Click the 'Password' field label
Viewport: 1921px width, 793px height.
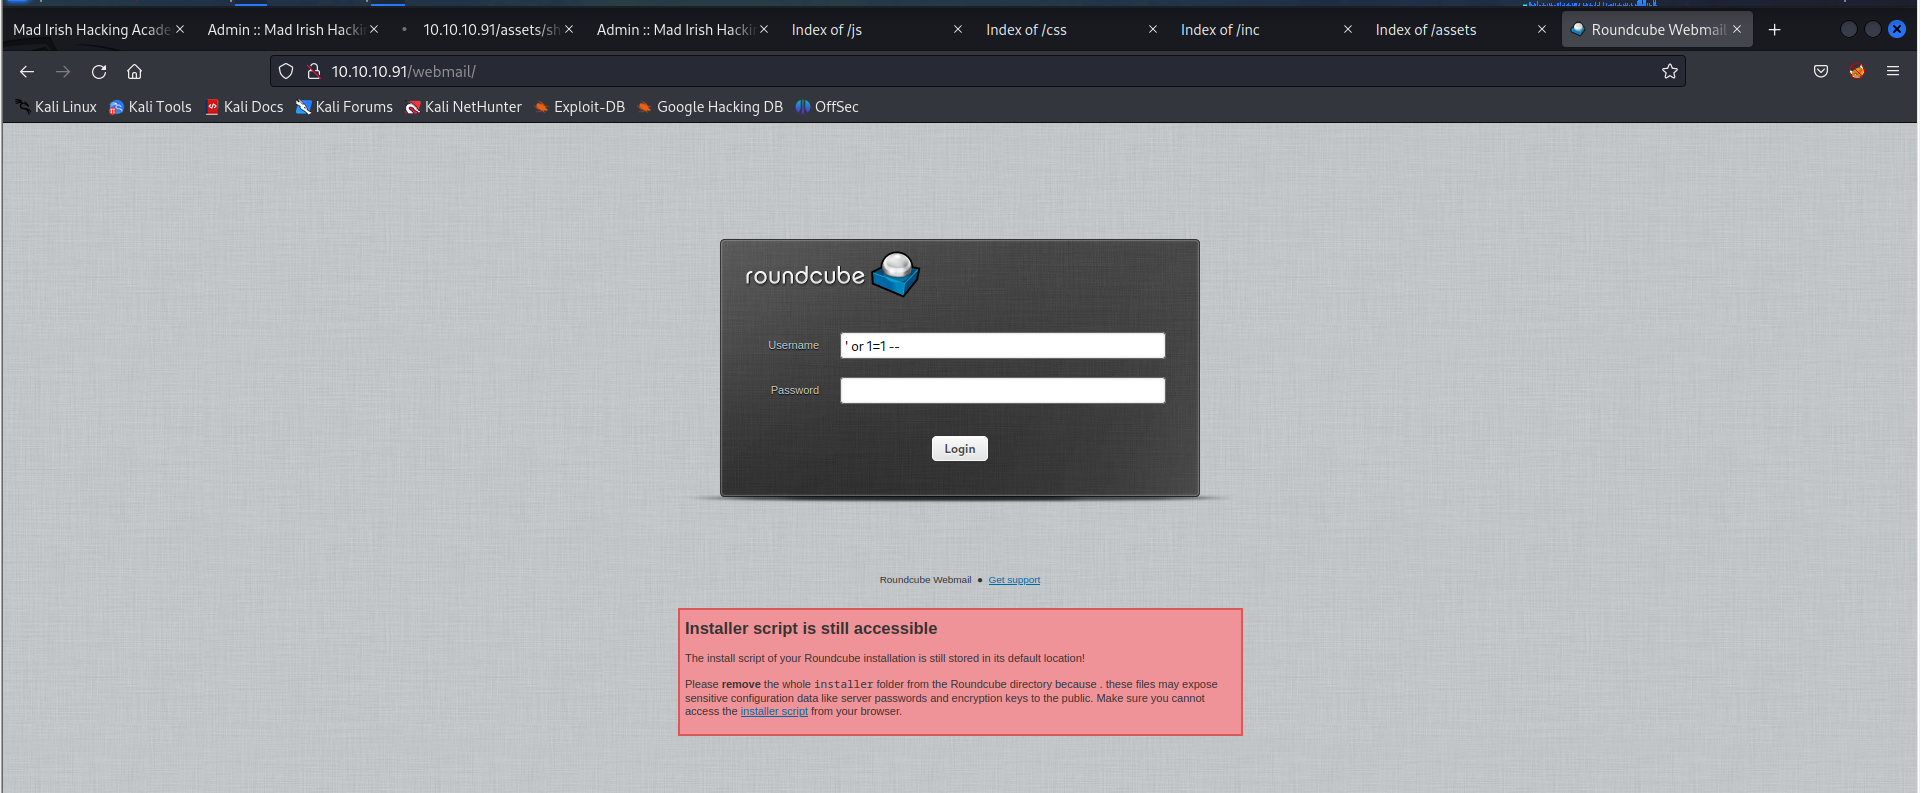coord(795,390)
